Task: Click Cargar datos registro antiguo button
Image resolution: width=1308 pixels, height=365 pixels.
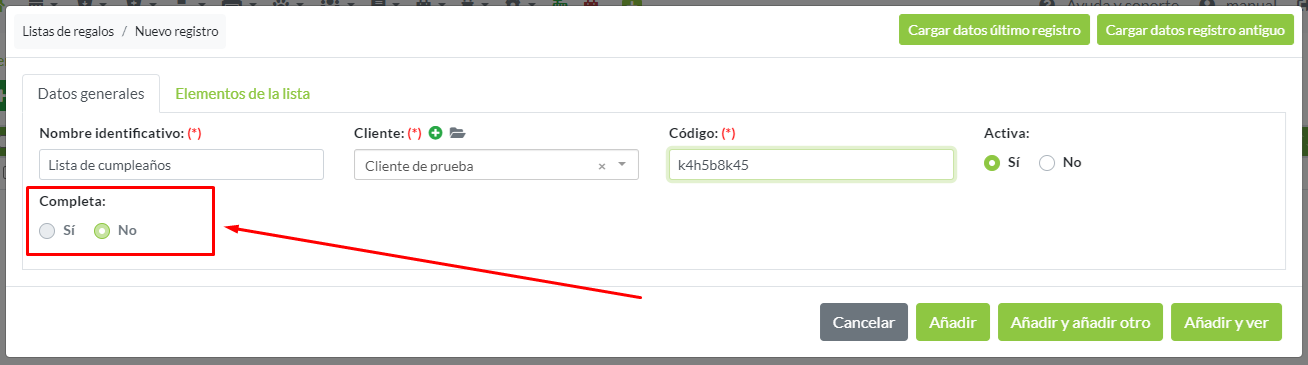Action: 1195,30
